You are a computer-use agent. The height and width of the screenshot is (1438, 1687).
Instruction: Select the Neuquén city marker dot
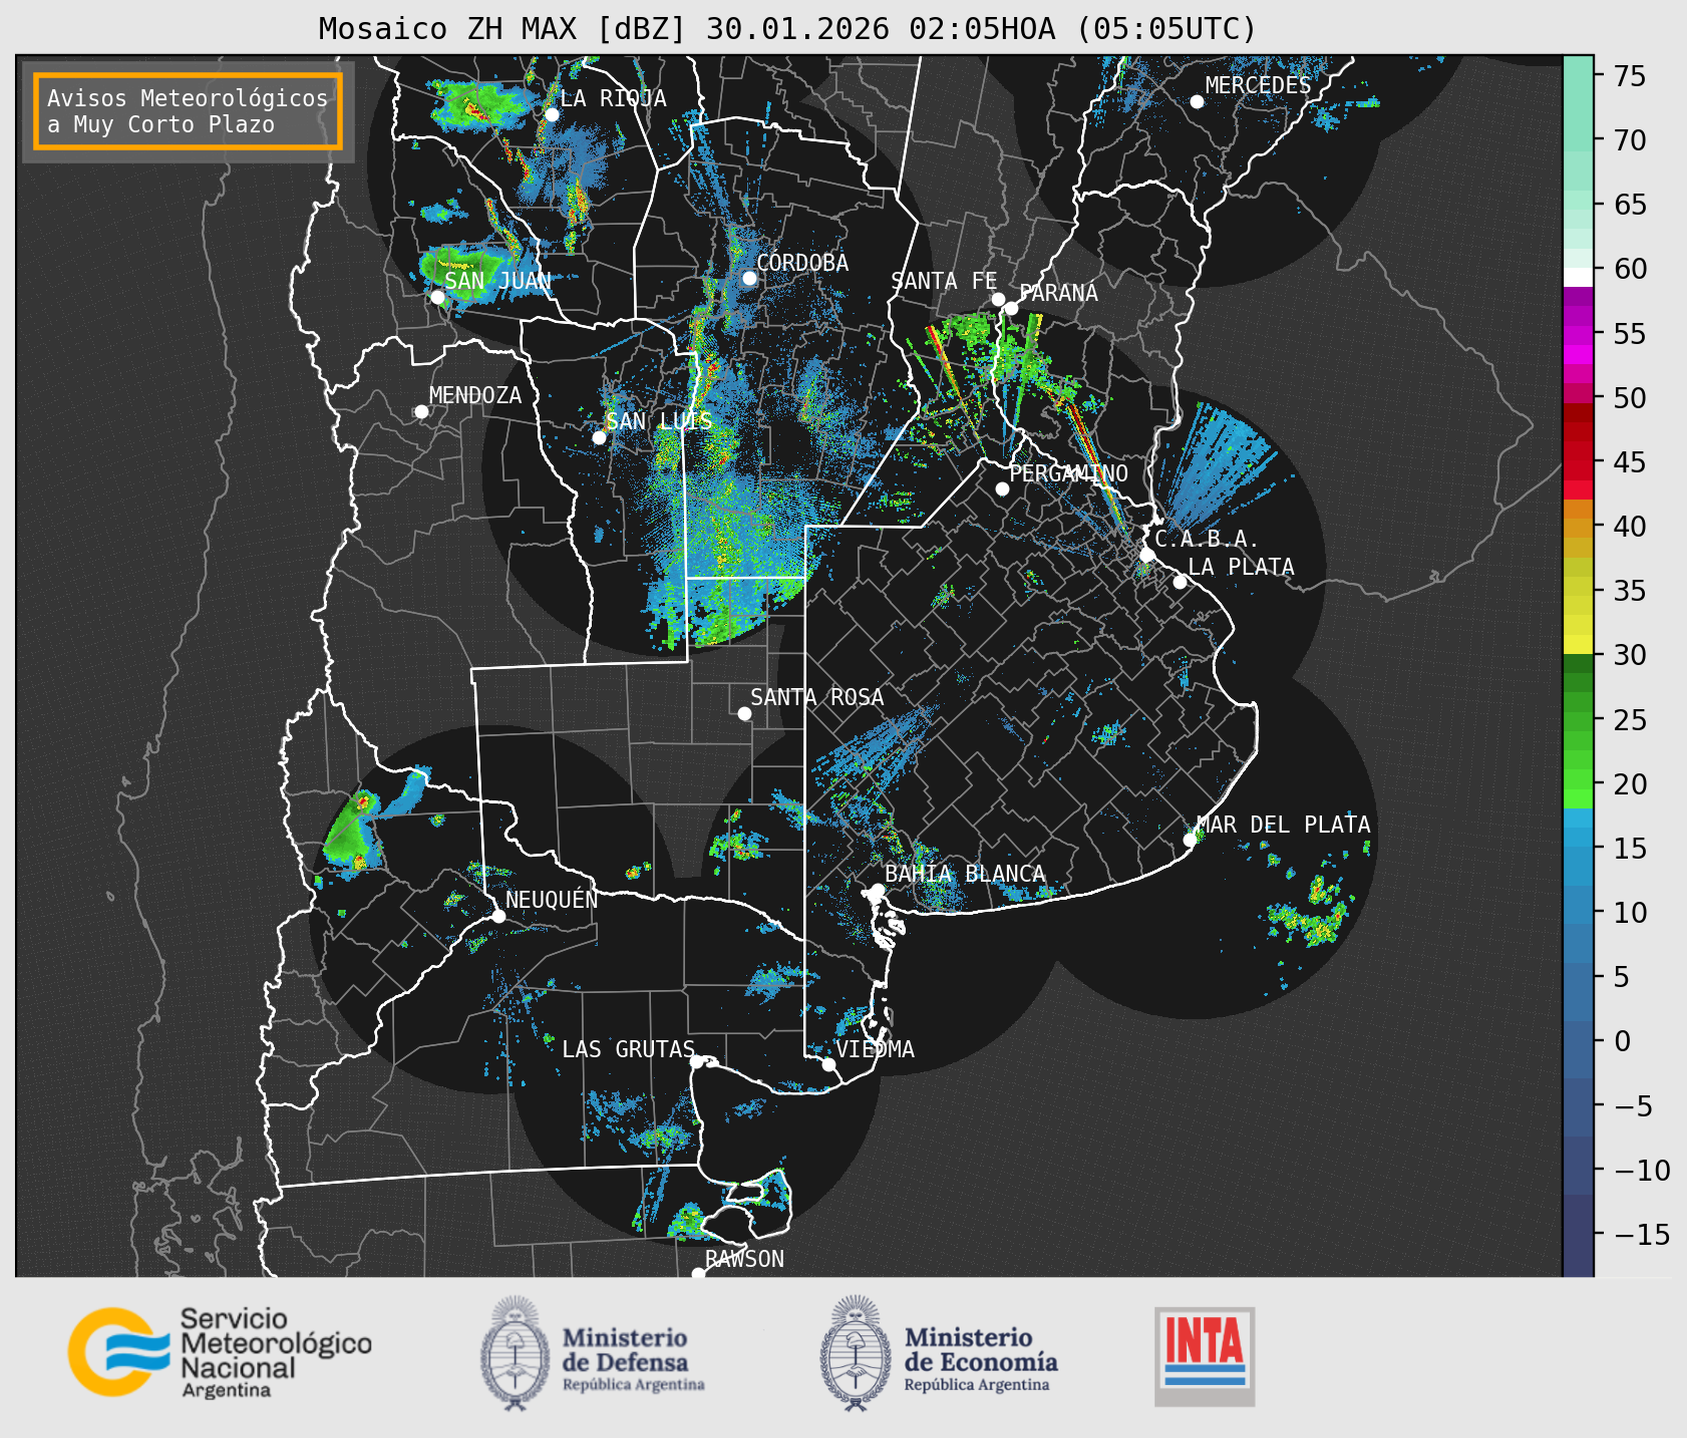tap(498, 916)
